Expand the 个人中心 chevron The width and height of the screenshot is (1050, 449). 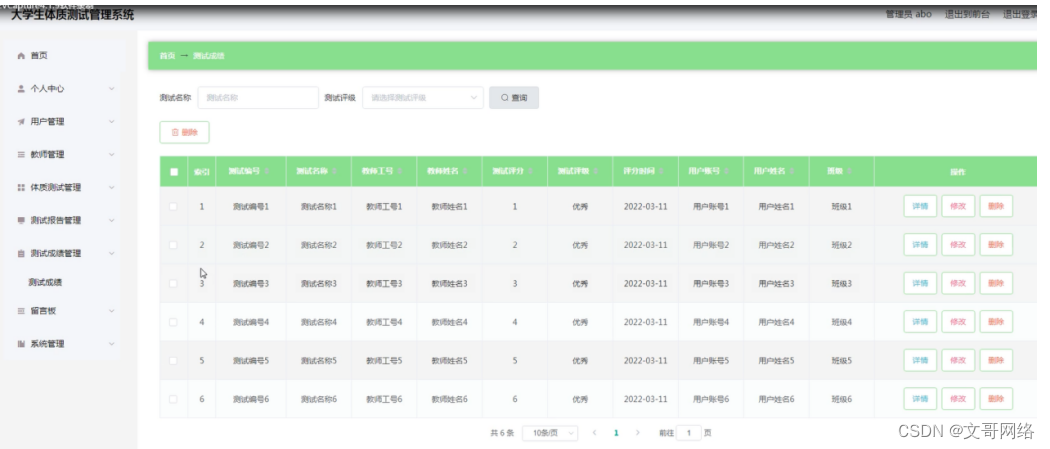click(112, 88)
